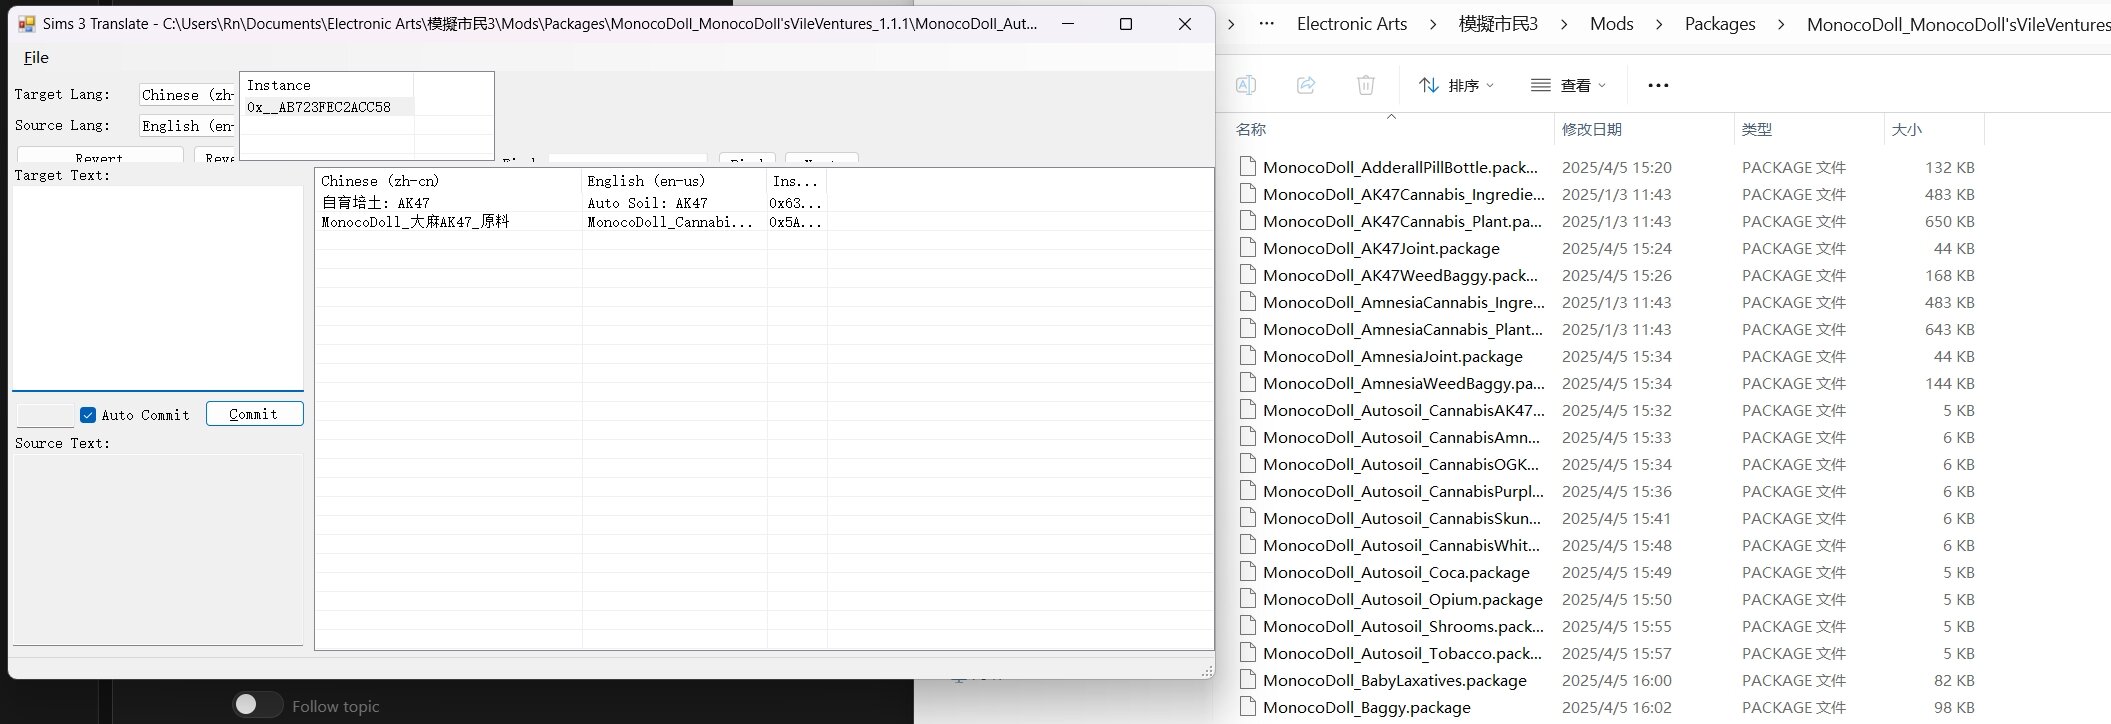This screenshot has width=2111, height=724.
Task: Expand breadcrumb chevron after Packages
Action: click(x=1781, y=24)
